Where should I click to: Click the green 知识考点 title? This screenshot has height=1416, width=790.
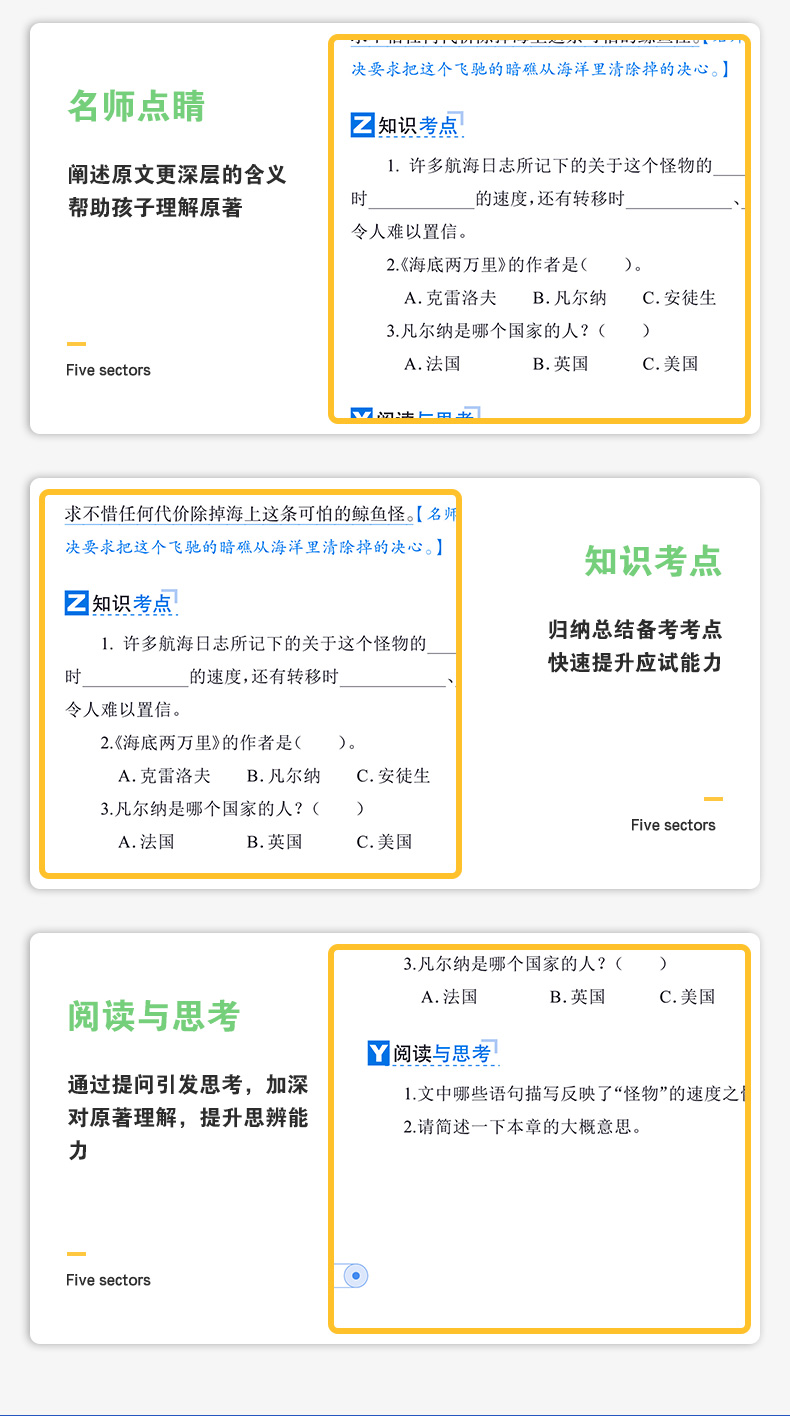(x=652, y=561)
